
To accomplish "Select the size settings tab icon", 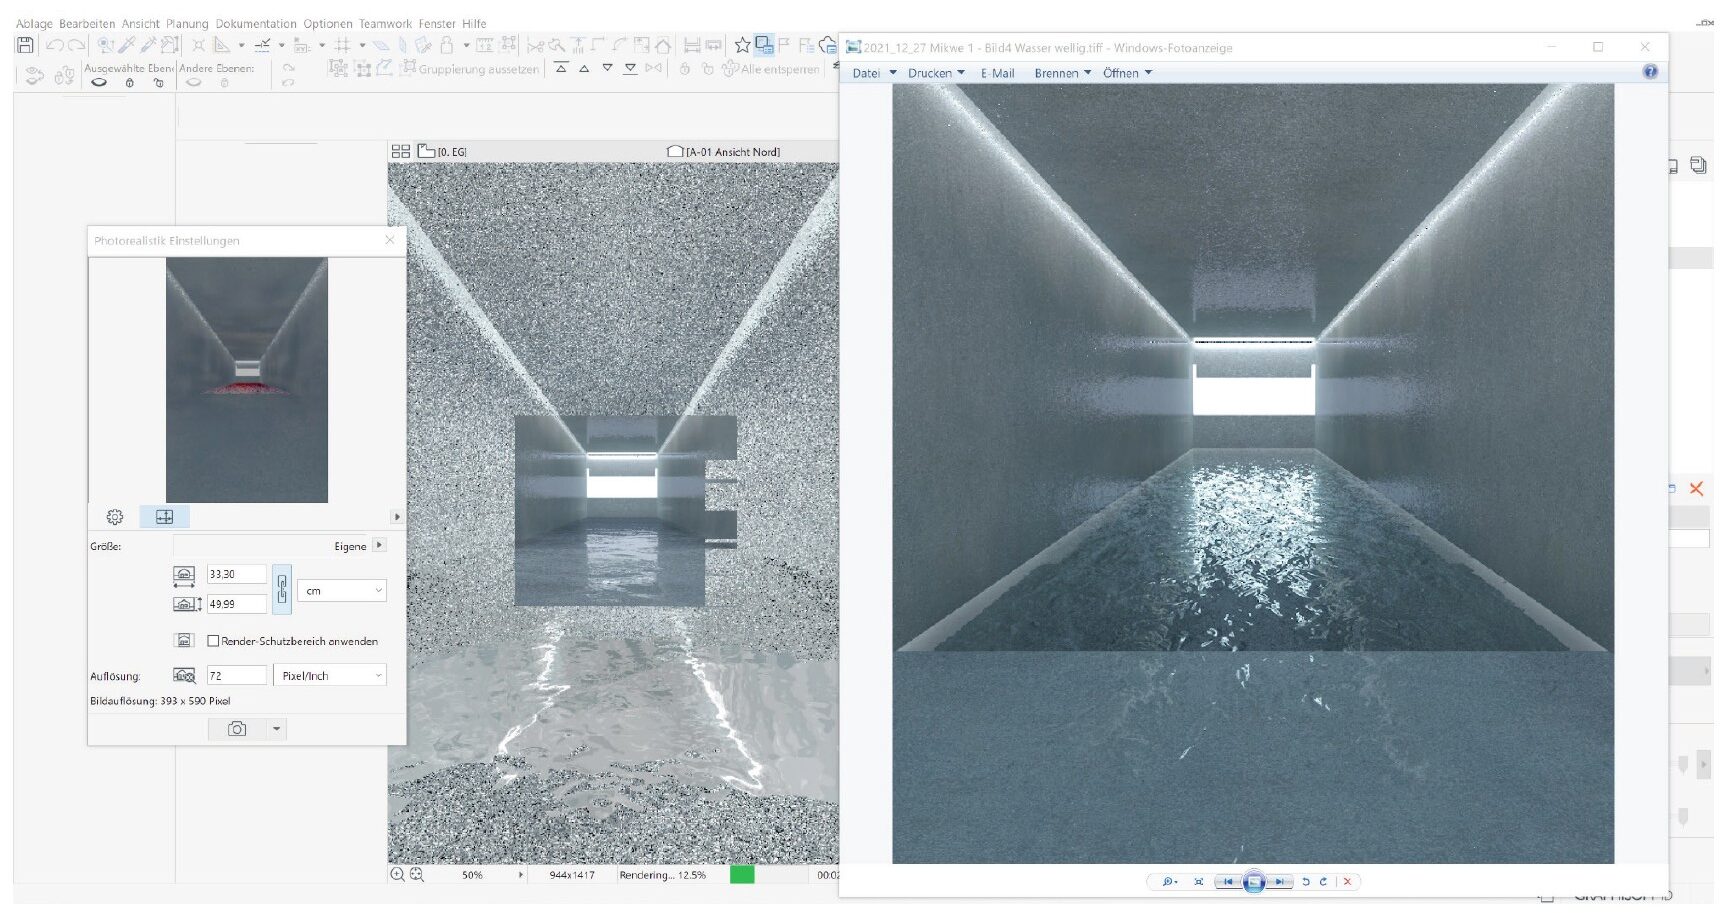I will coord(164,517).
